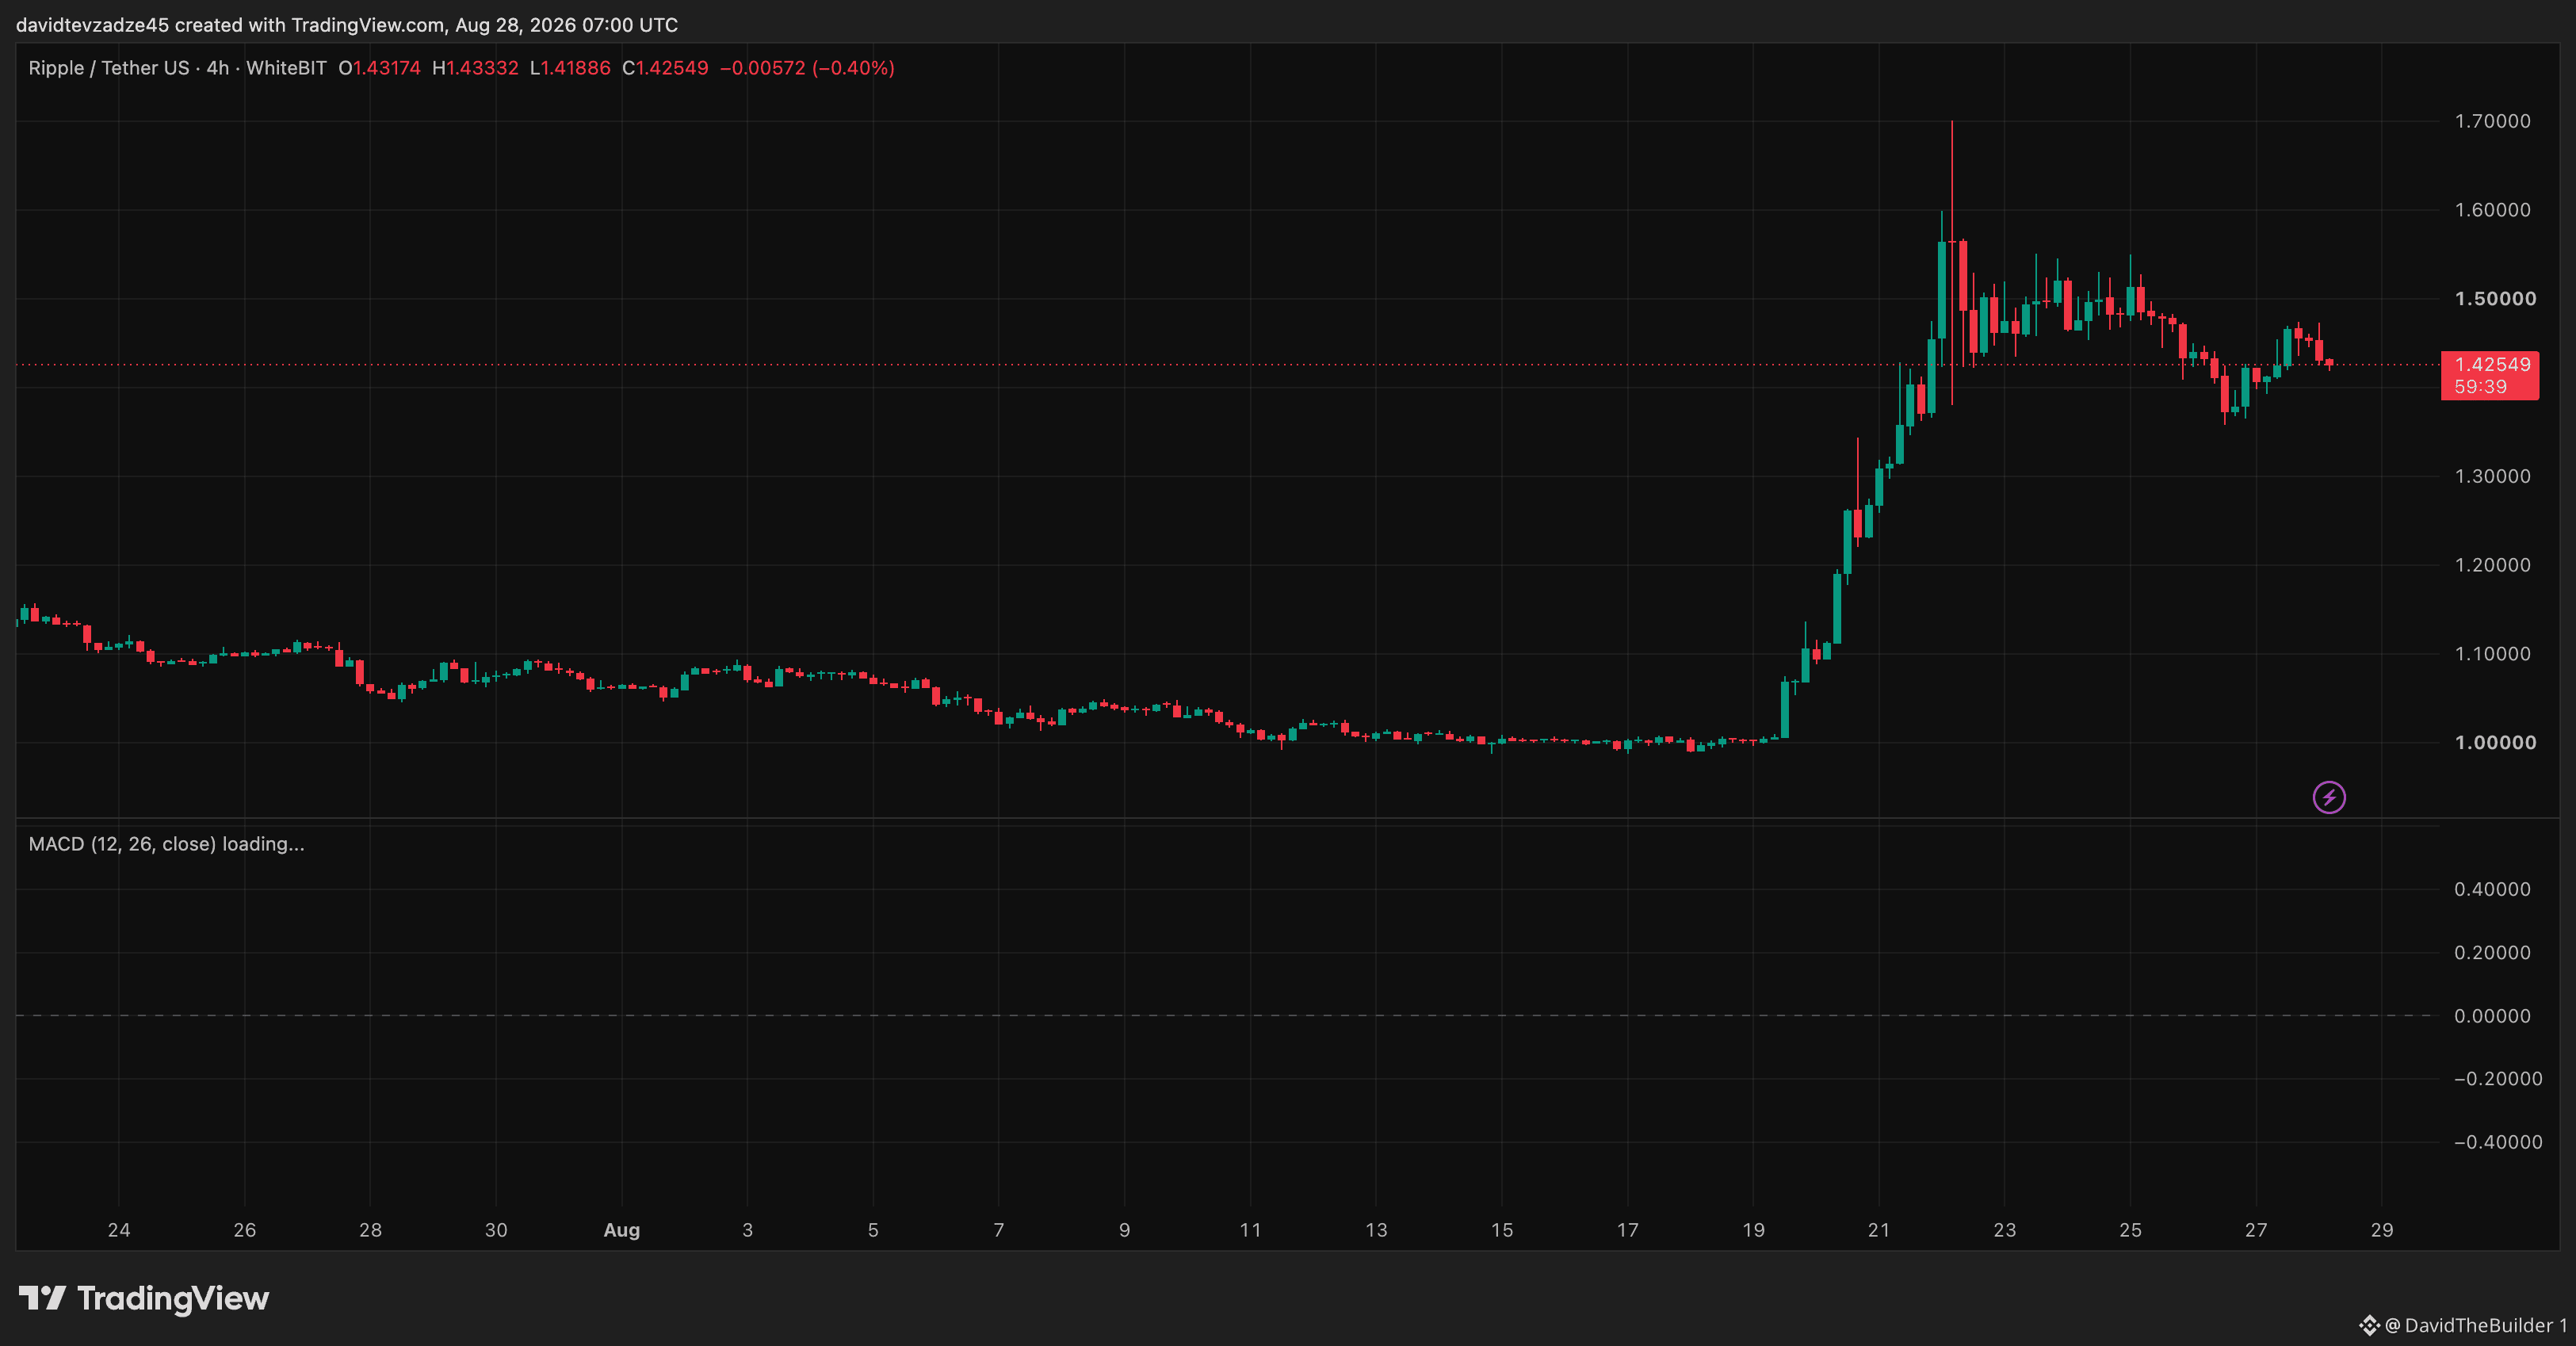Click the 13 label on the date axis
This screenshot has width=2576, height=1346.
point(1376,1230)
